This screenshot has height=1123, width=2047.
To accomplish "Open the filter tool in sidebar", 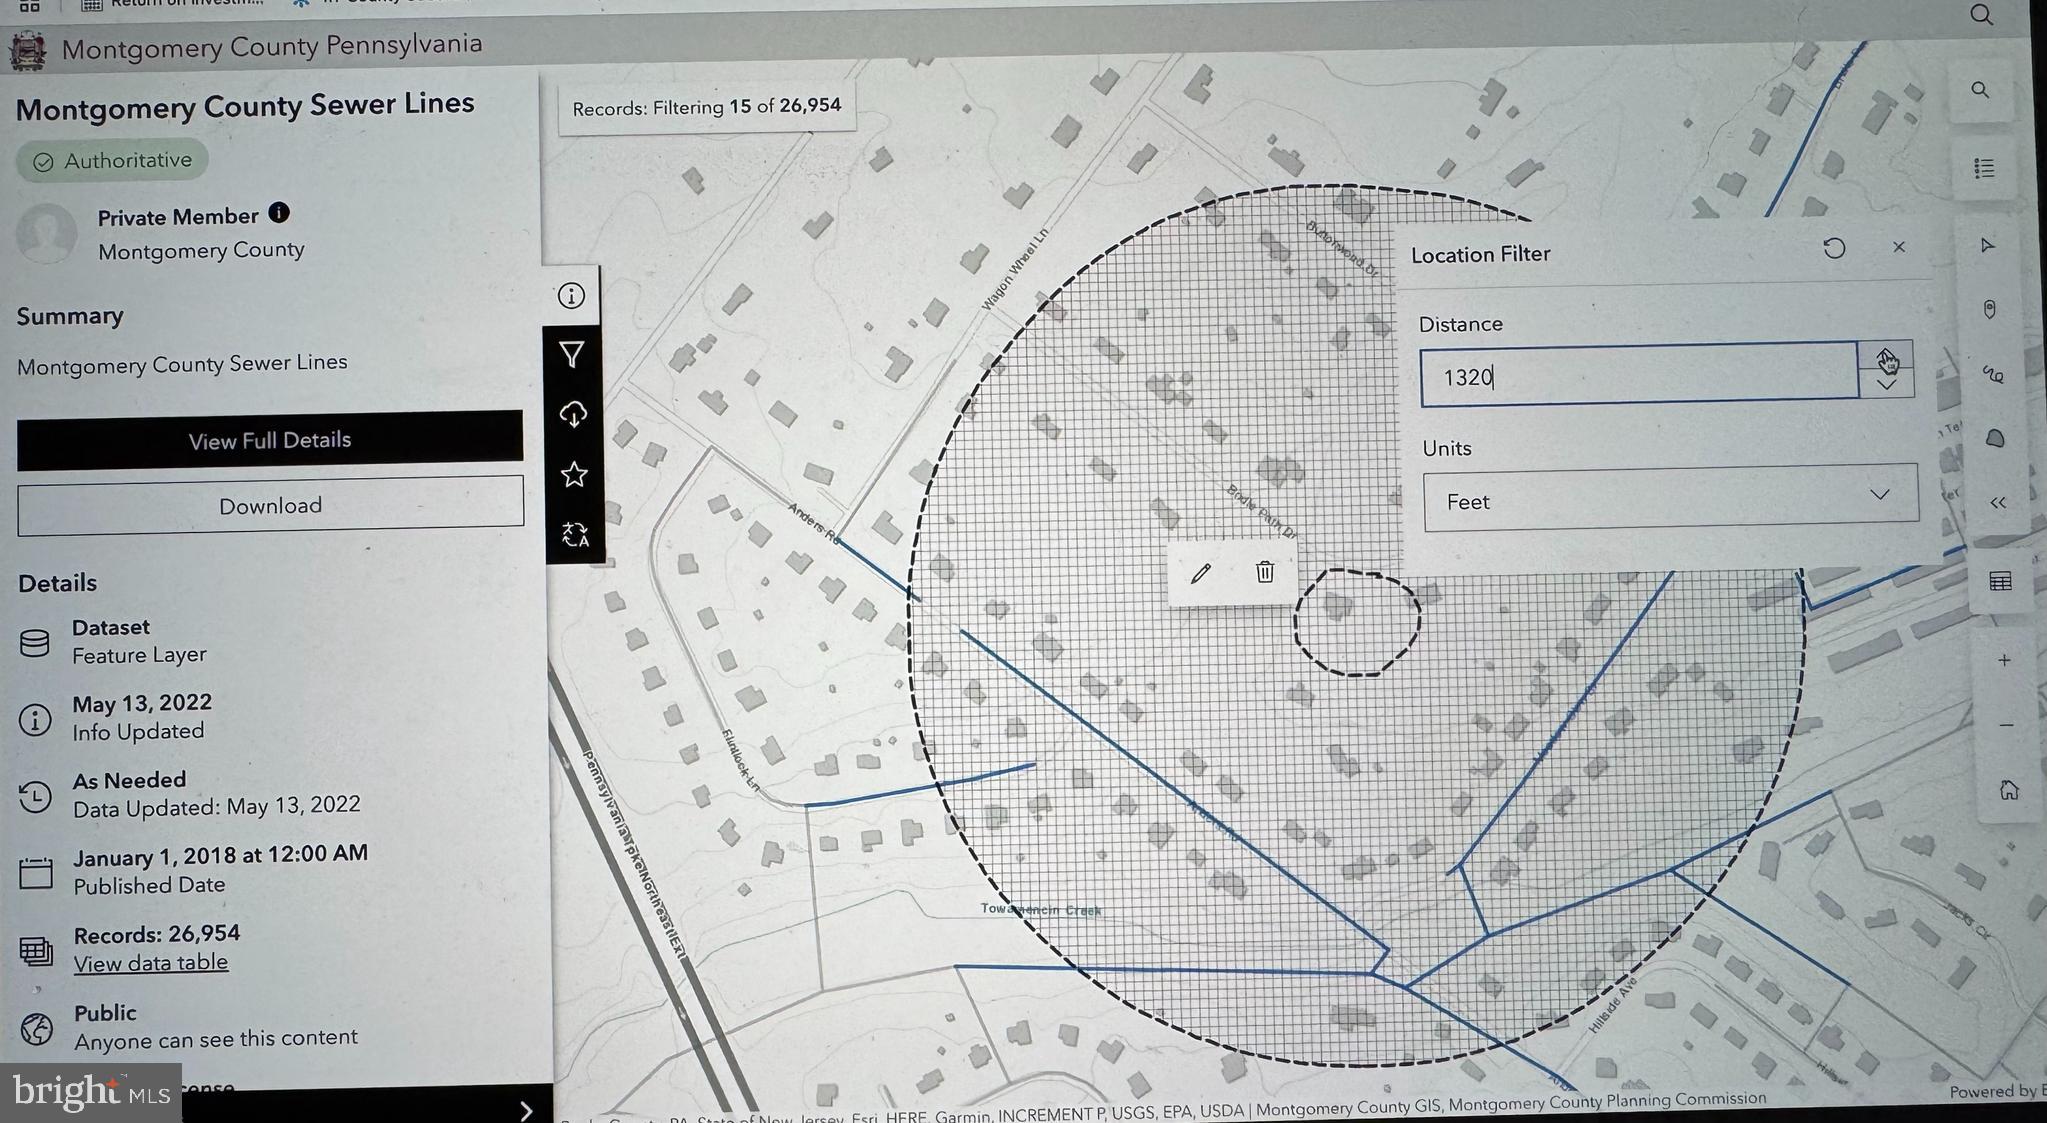I will coord(572,355).
